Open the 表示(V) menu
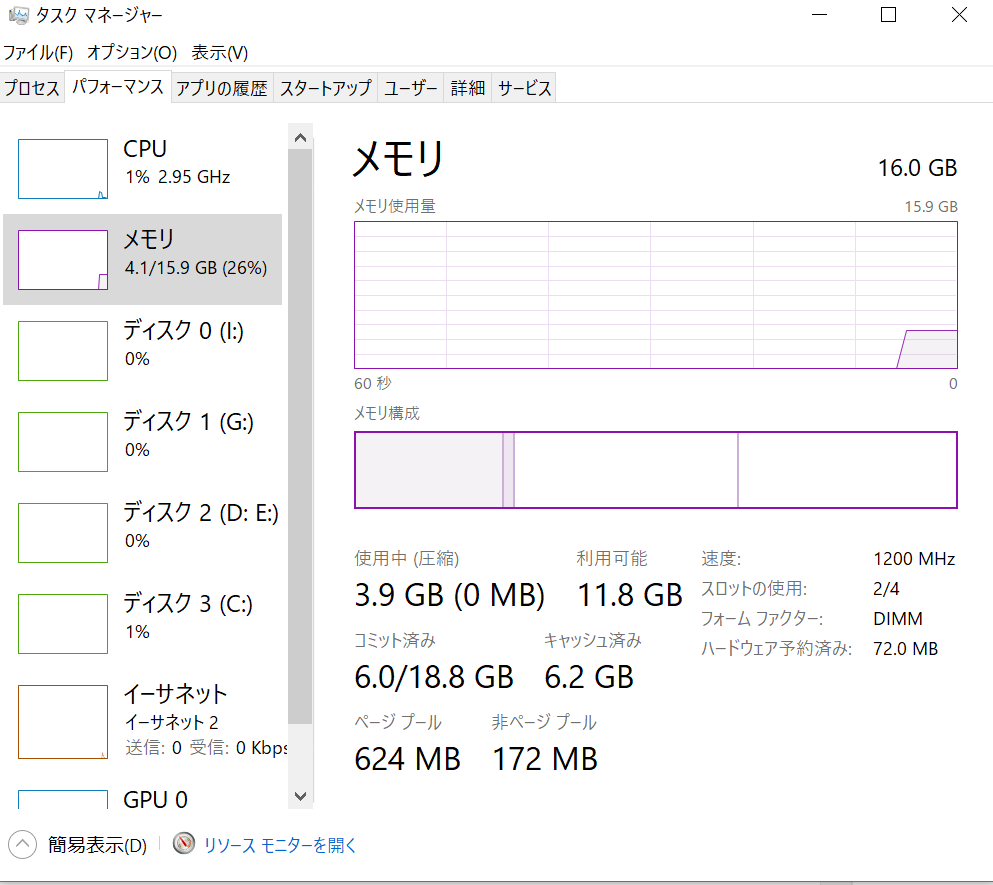 [220, 52]
